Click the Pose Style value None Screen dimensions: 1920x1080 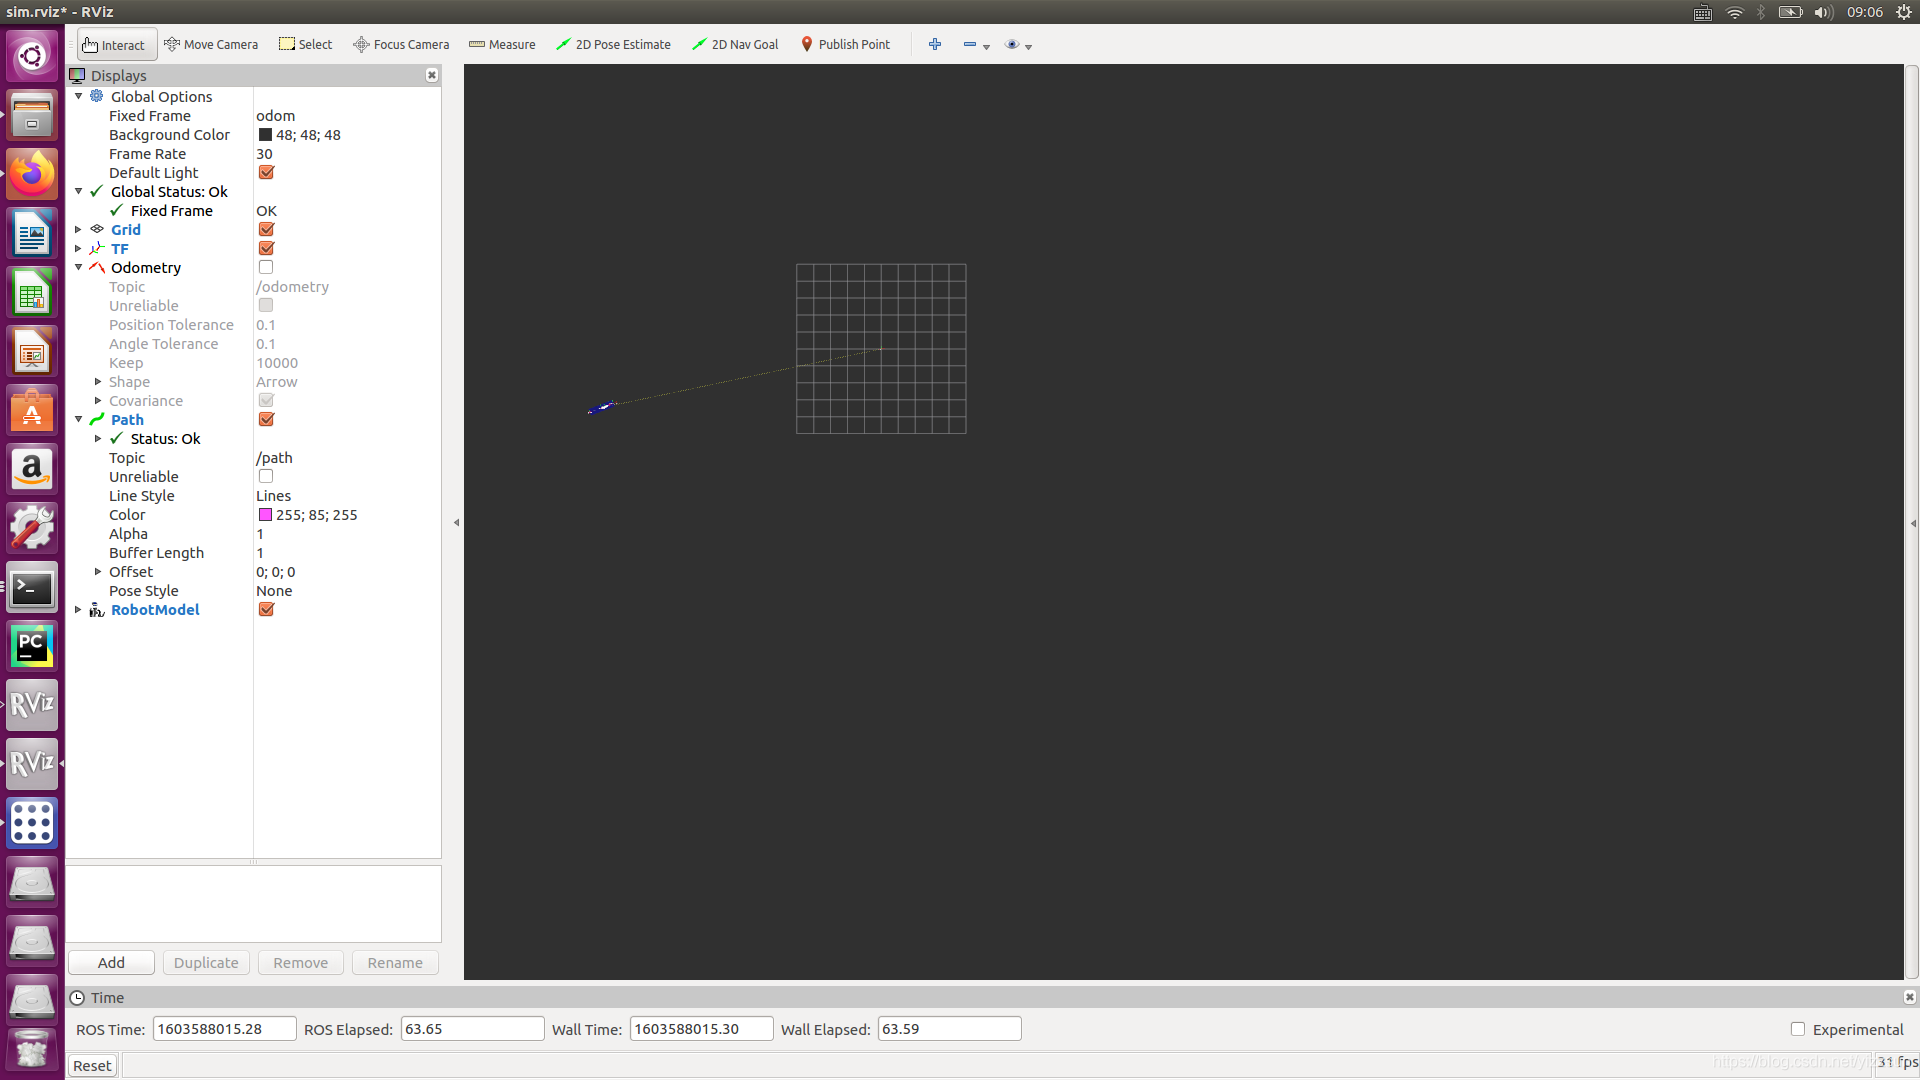[x=275, y=591]
